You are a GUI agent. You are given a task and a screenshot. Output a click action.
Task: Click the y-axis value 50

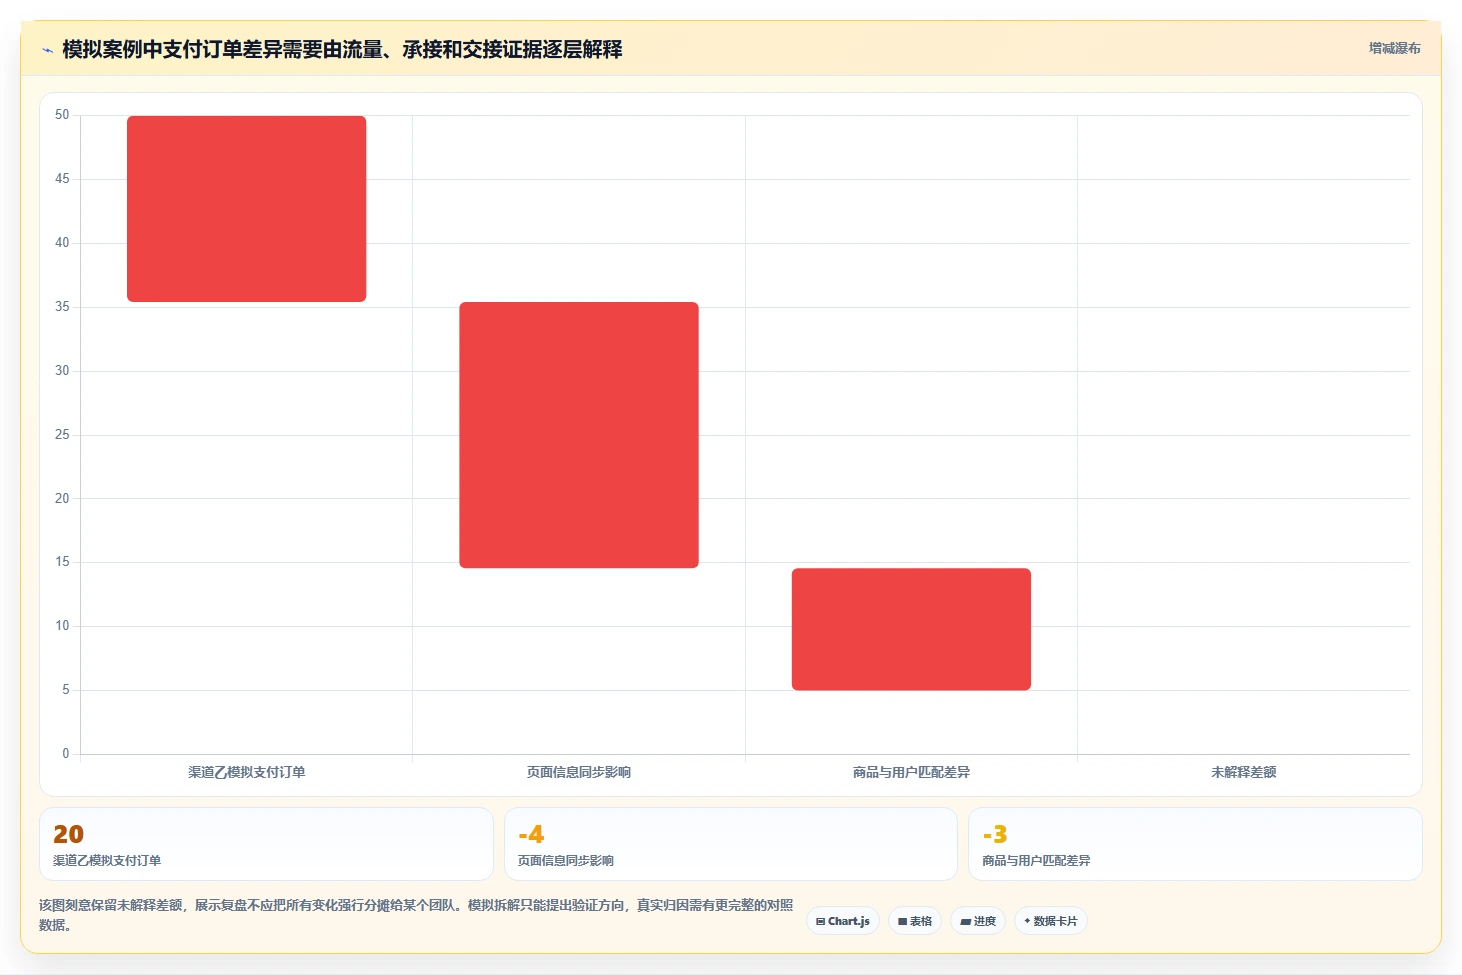pyautogui.click(x=62, y=115)
